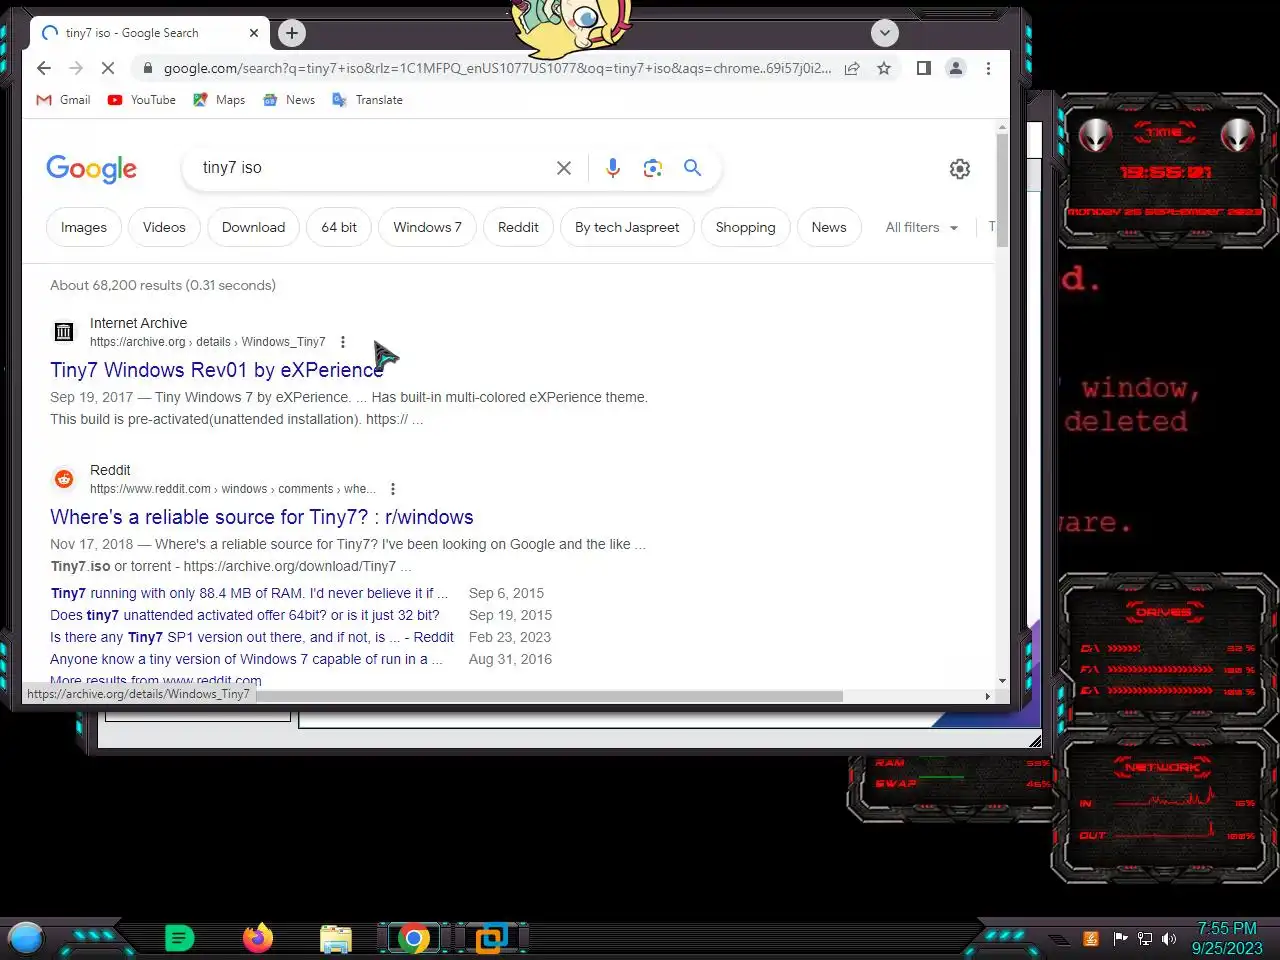Click the Sep 6, 2015 date text
The image size is (1280, 960).
[x=506, y=593]
